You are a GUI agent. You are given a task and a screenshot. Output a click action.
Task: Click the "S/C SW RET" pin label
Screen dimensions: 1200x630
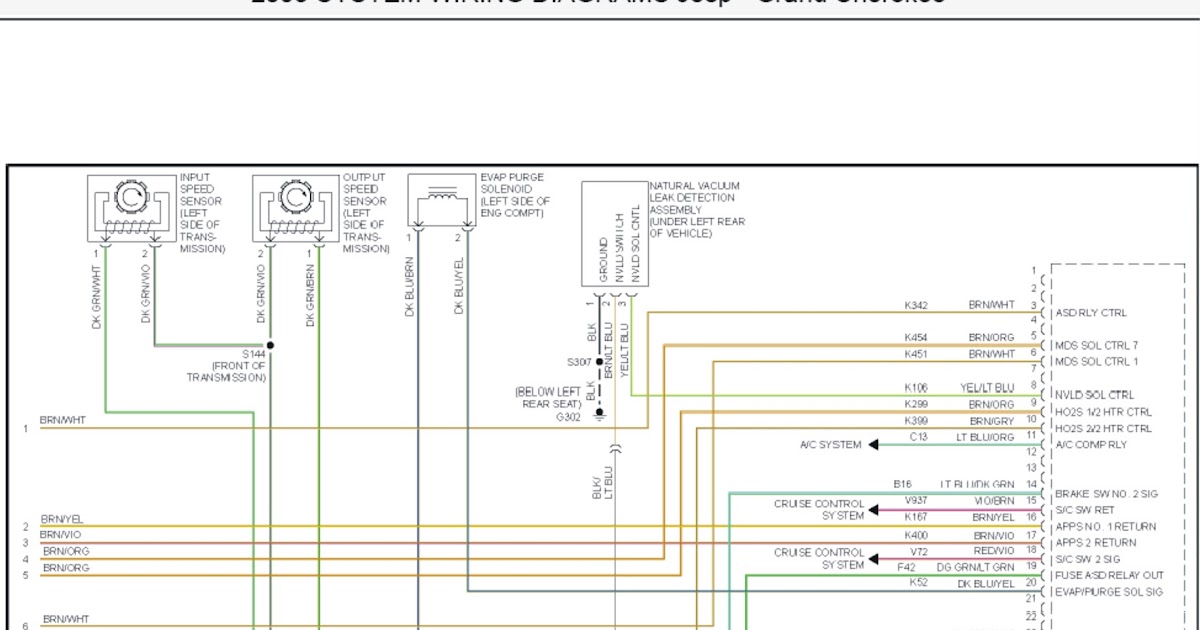(x=1085, y=510)
